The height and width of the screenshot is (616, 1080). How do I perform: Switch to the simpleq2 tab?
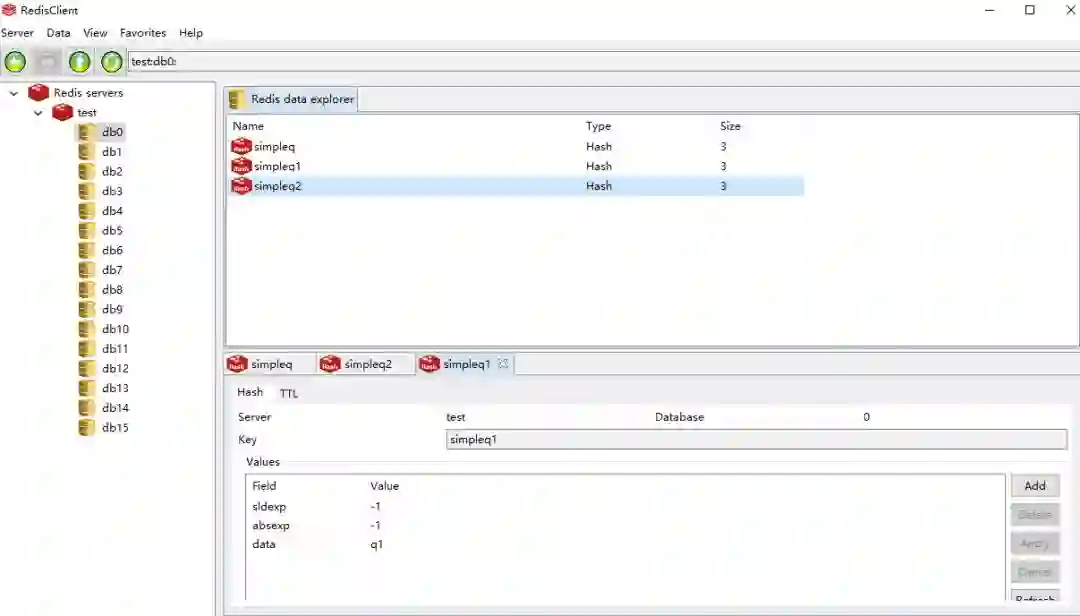365,364
